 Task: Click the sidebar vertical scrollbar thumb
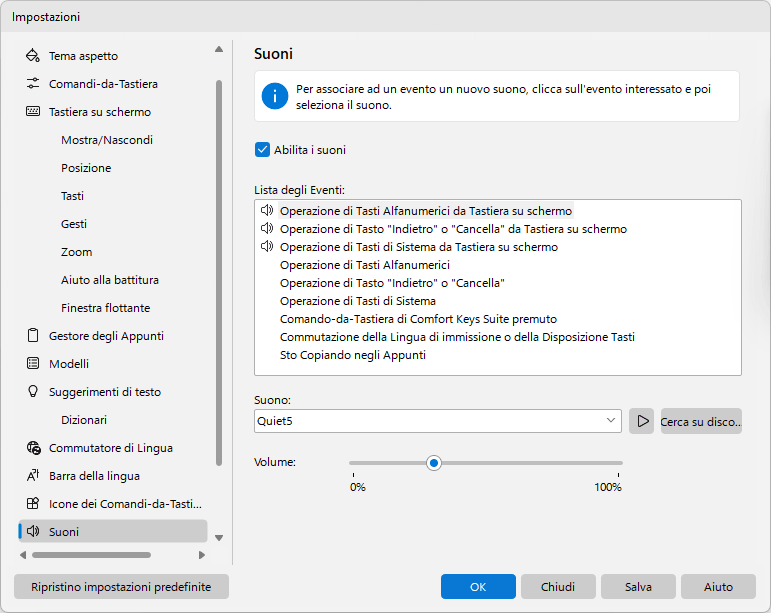point(219,273)
